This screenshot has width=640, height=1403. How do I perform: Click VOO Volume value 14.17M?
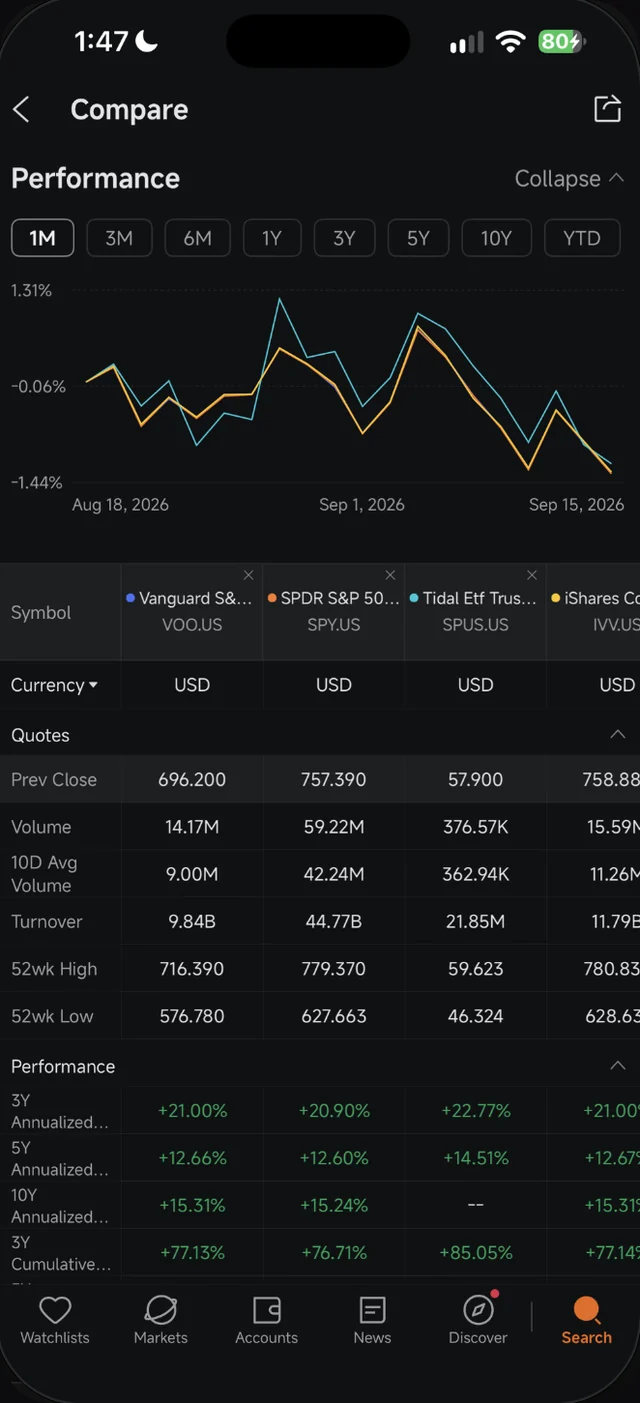pos(192,827)
